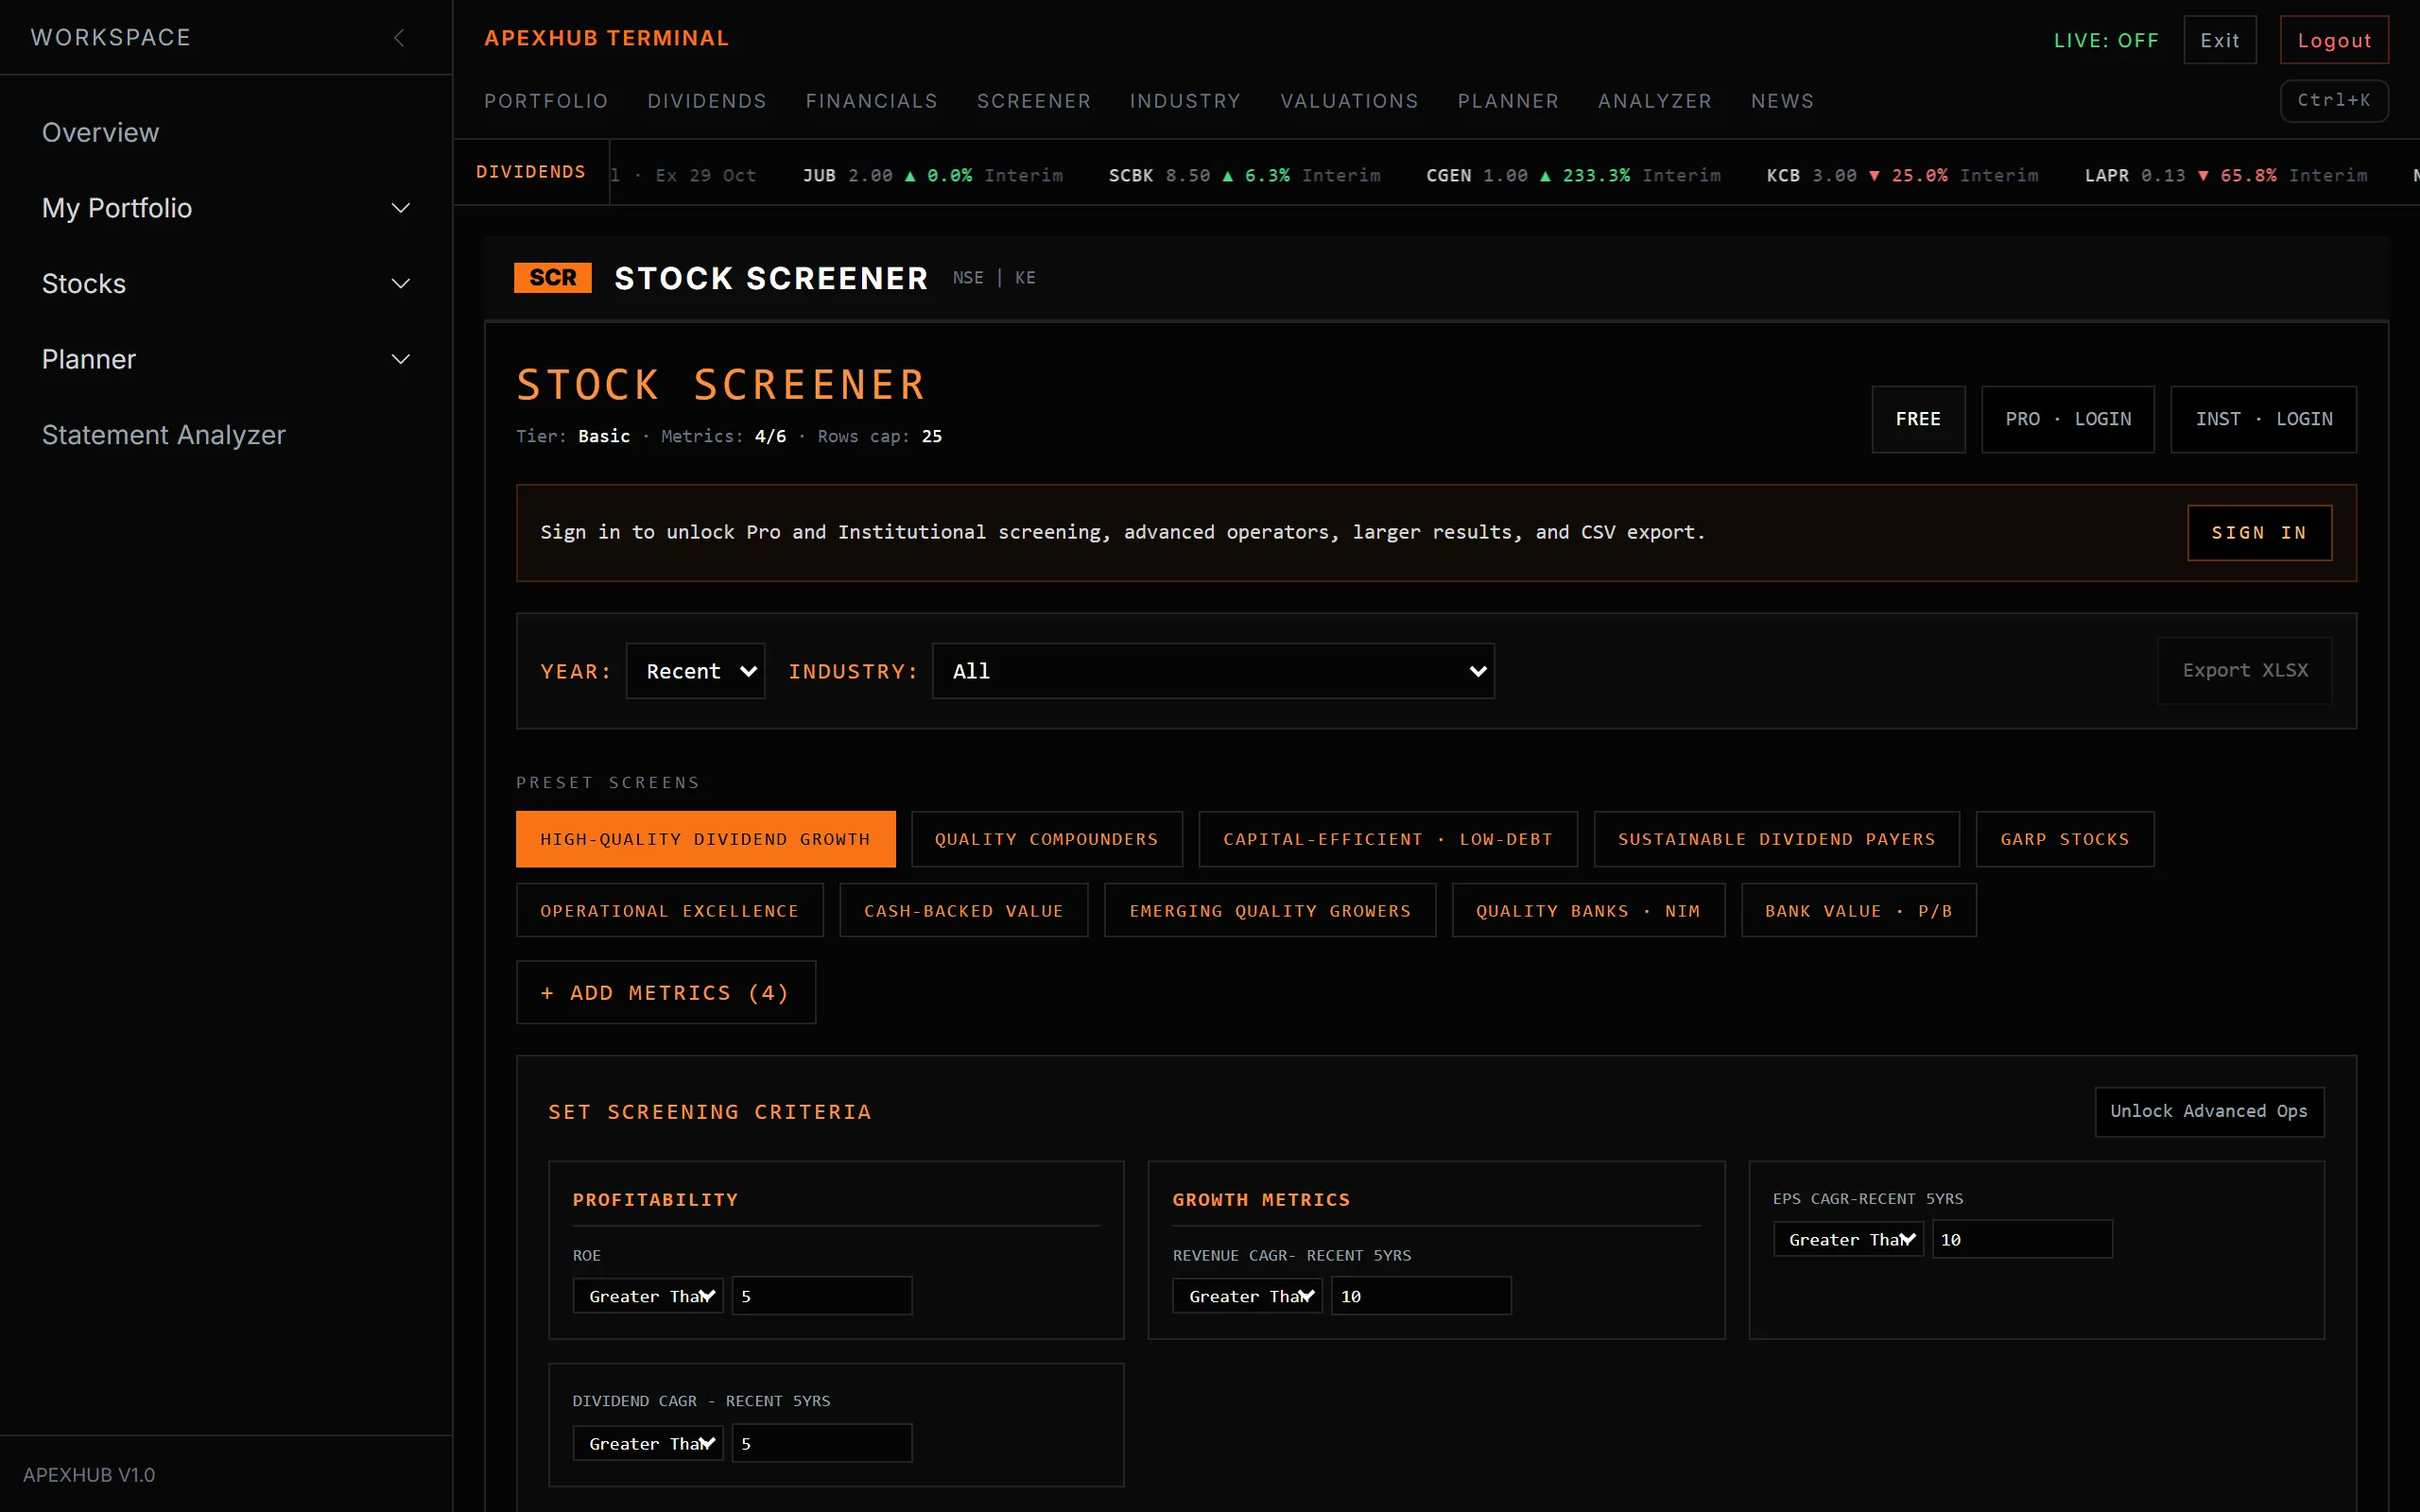Select the Operational Excellence preset

669,911
